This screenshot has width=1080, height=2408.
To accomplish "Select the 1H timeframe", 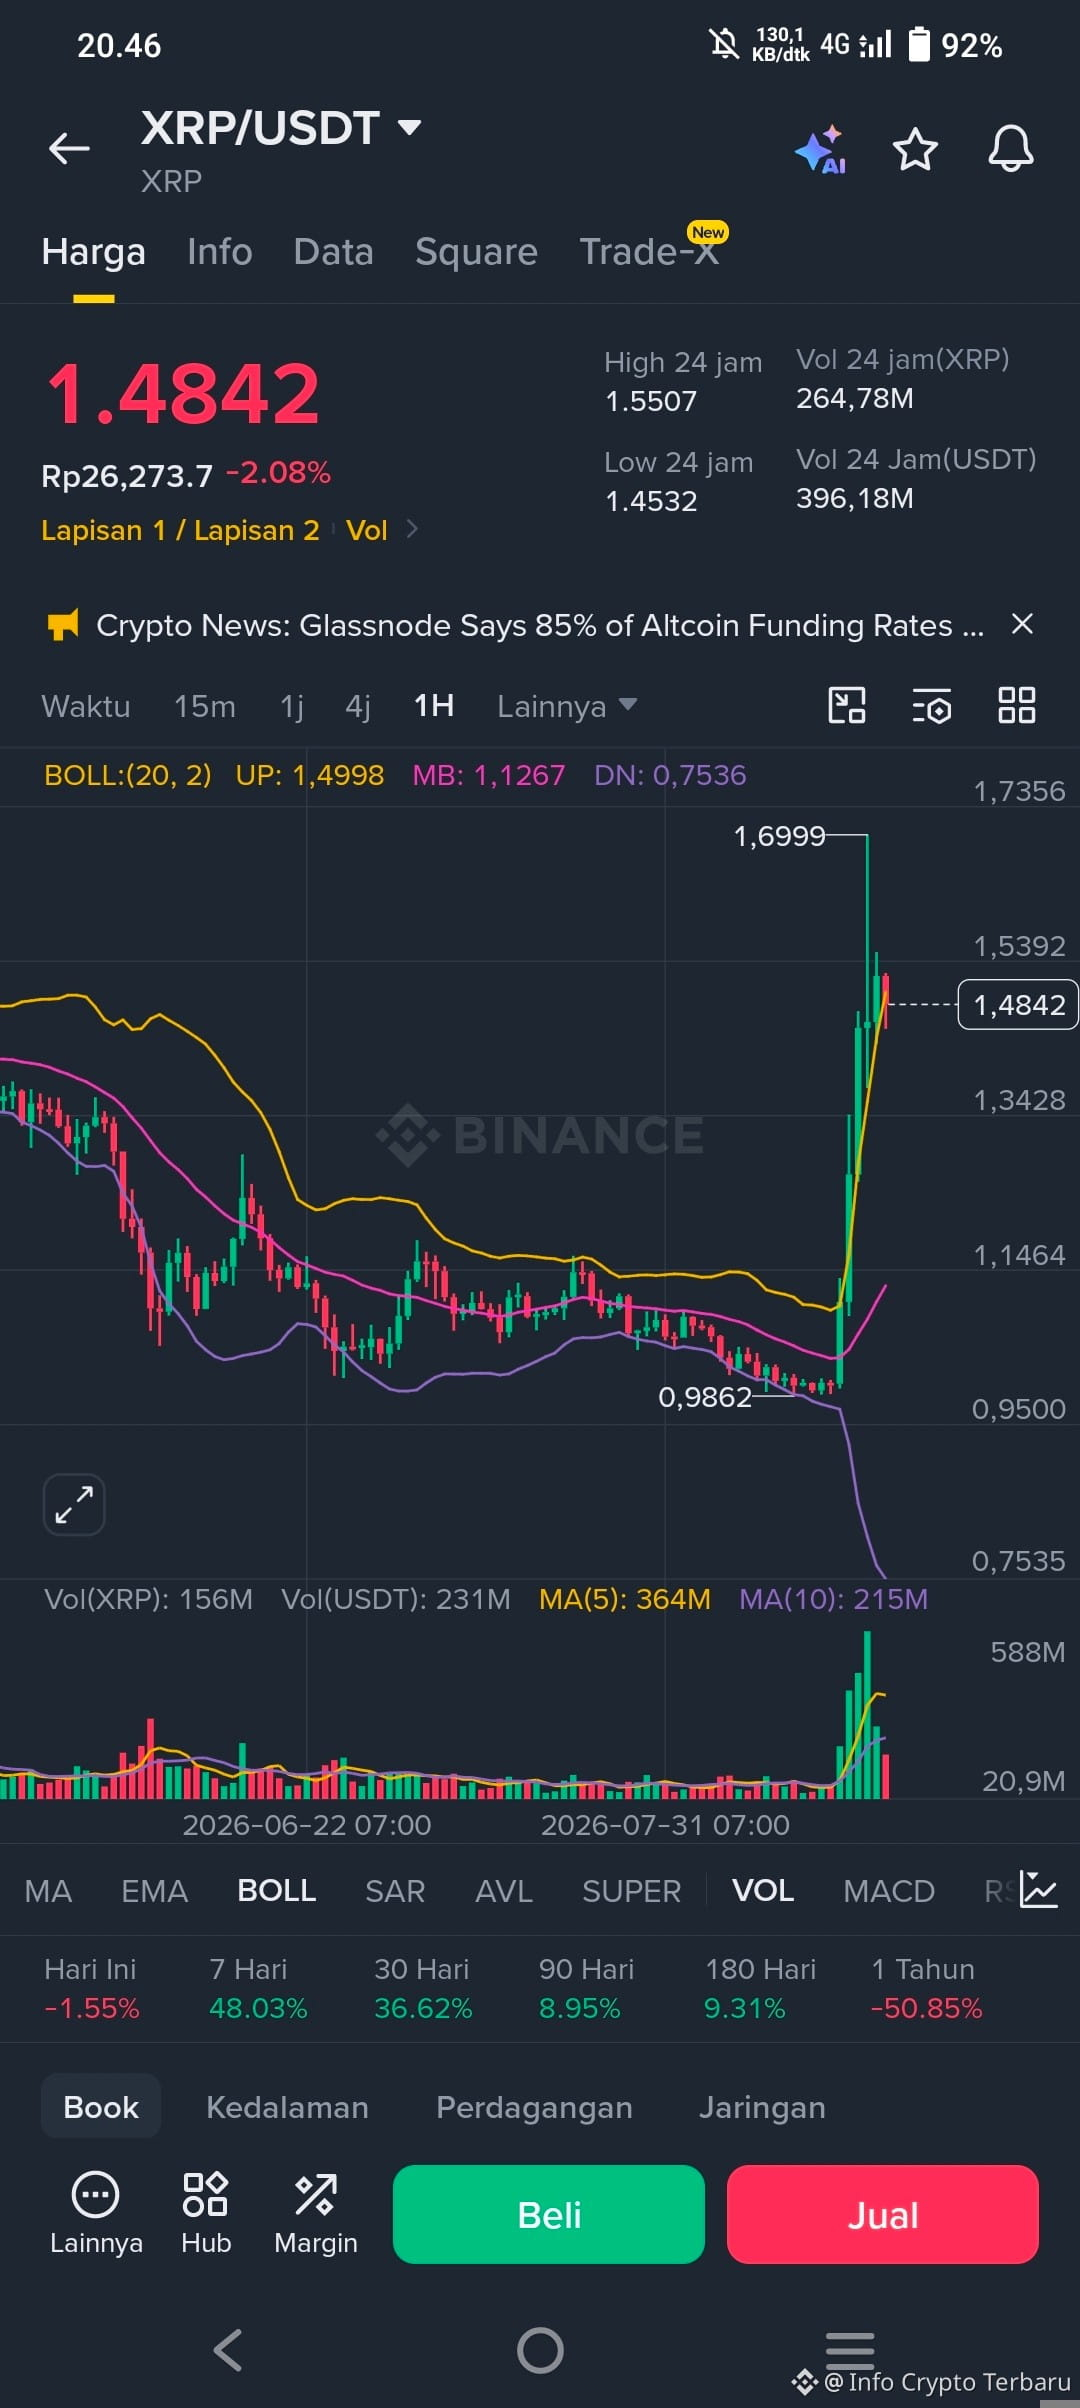I will (x=434, y=706).
